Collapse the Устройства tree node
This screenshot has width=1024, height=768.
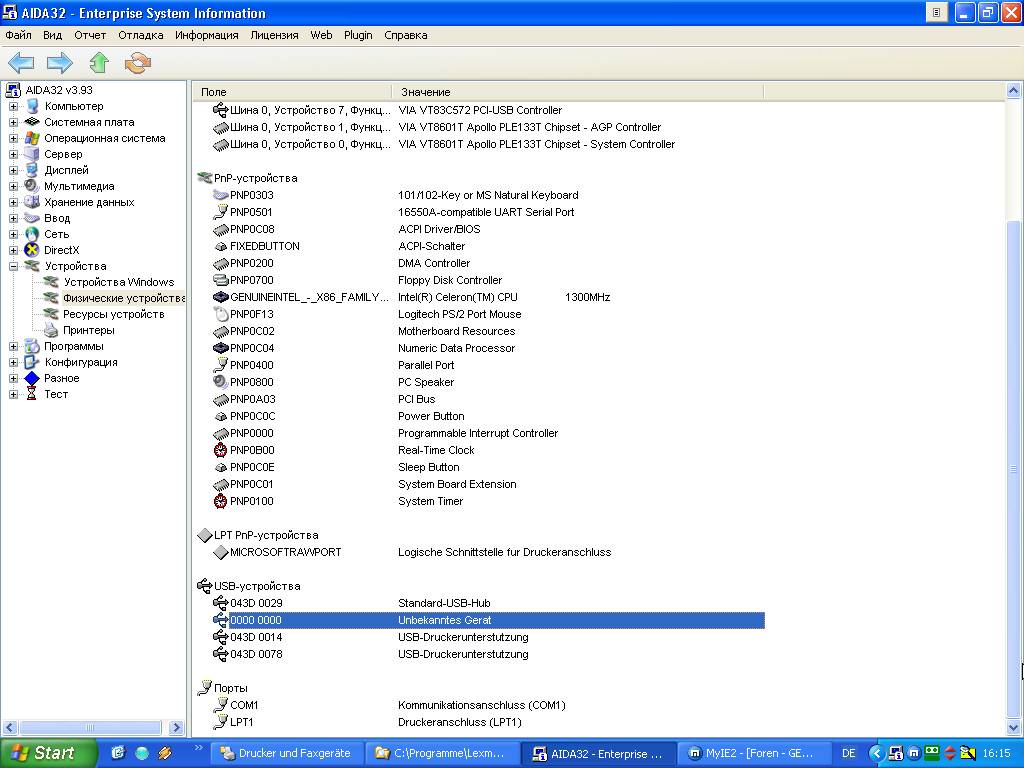coord(13,266)
